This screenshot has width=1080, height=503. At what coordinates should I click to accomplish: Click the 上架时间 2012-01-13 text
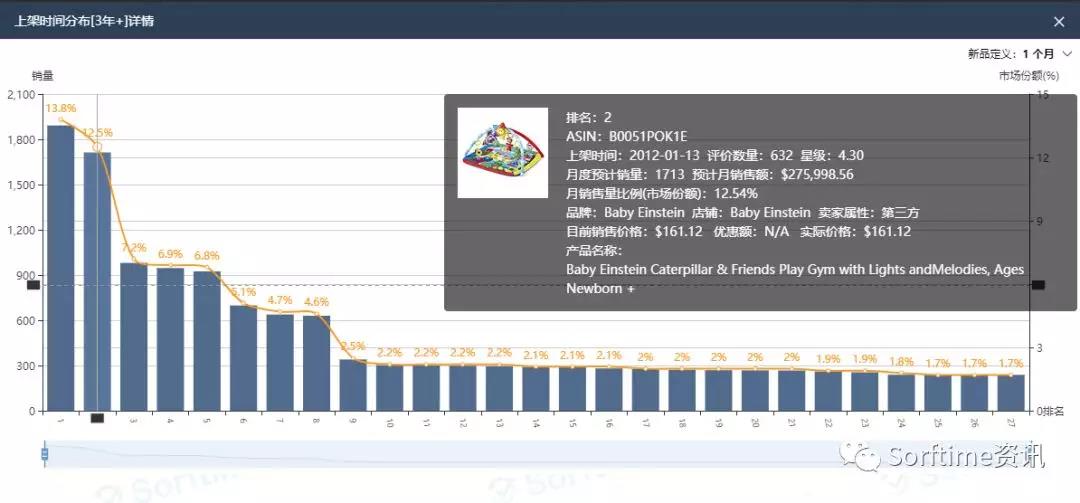(x=632, y=155)
